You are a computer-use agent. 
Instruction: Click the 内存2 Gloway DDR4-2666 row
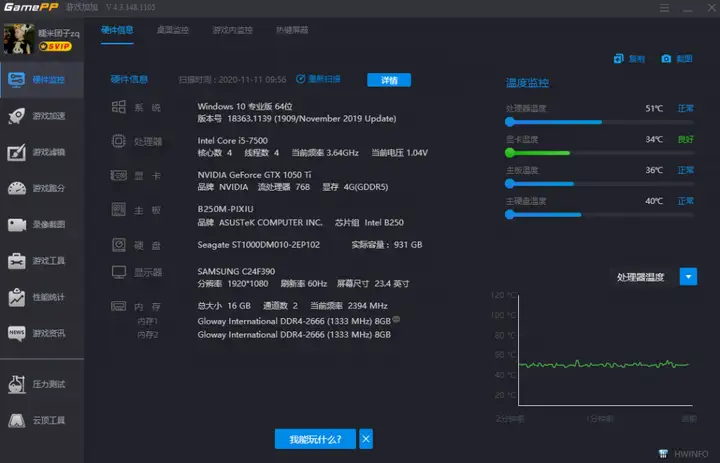pyautogui.click(x=294, y=335)
